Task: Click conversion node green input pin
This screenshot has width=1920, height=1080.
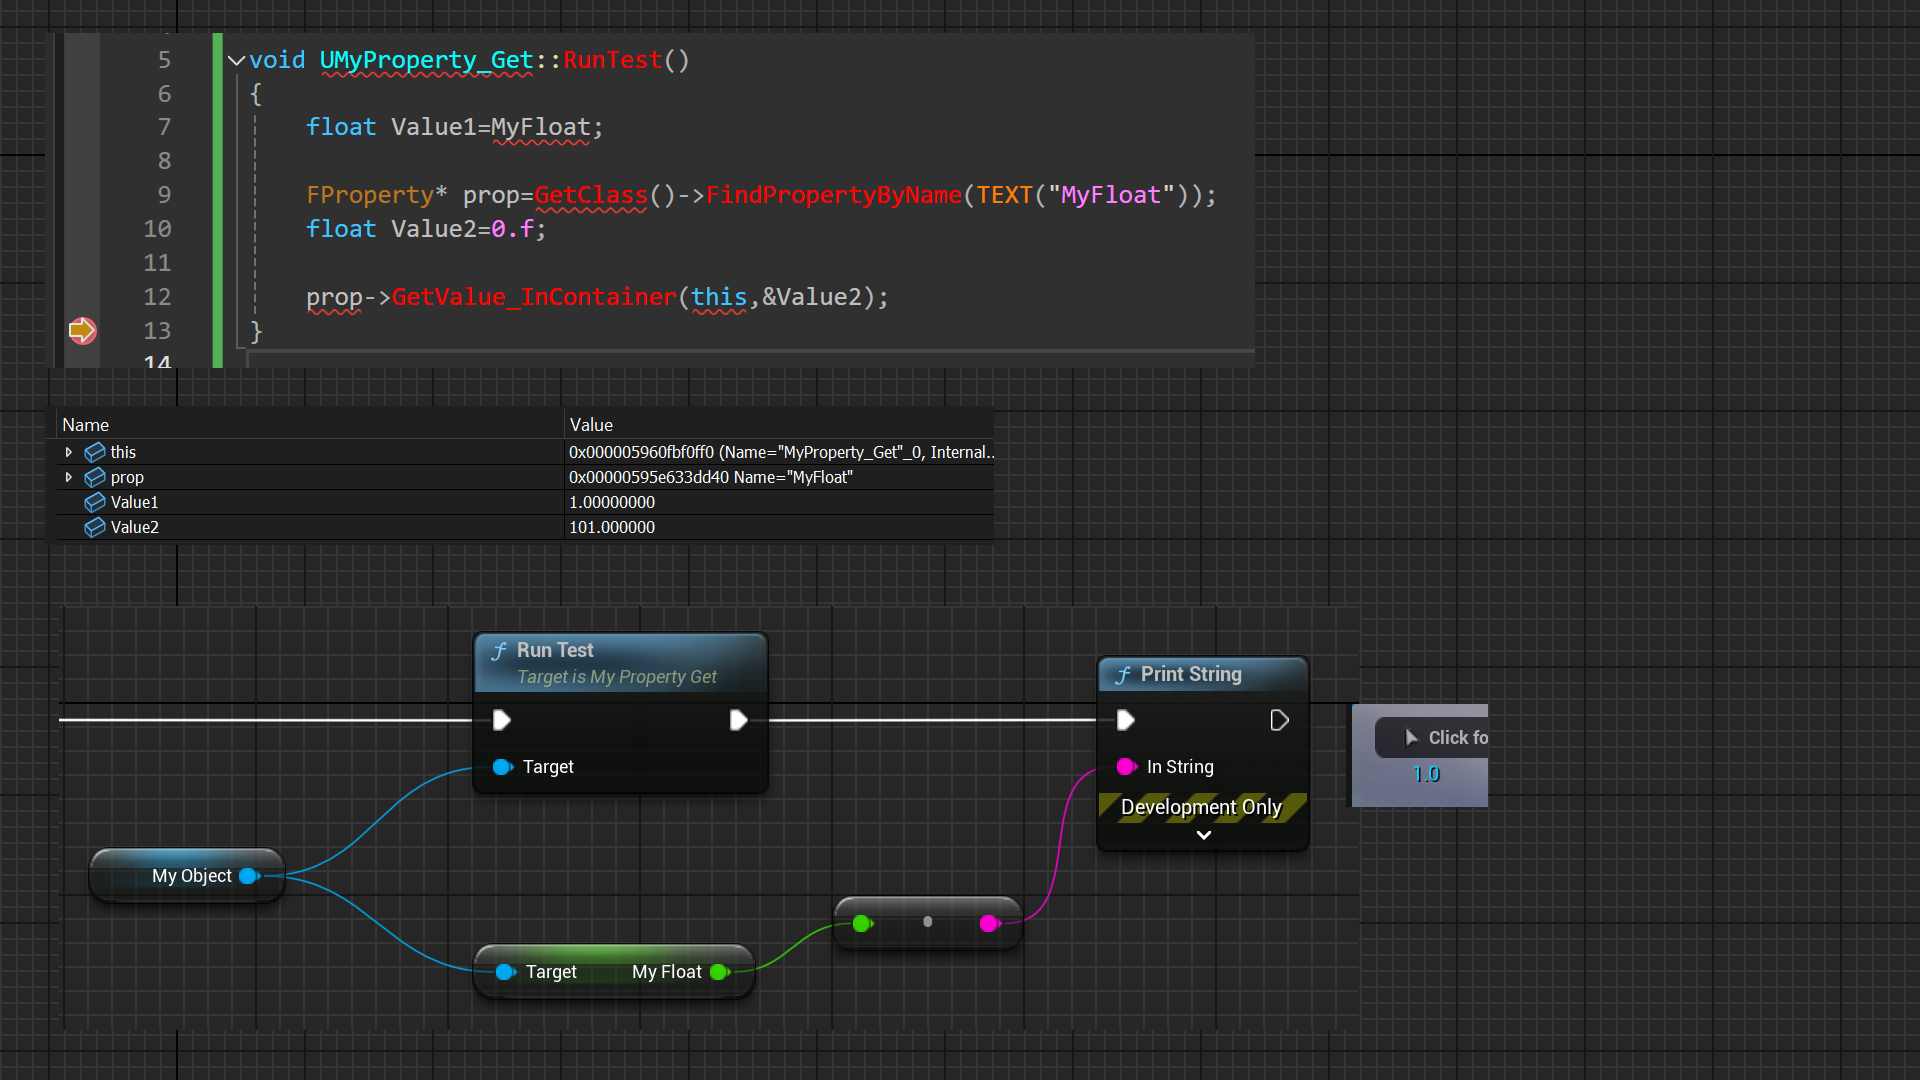Action: click(862, 923)
